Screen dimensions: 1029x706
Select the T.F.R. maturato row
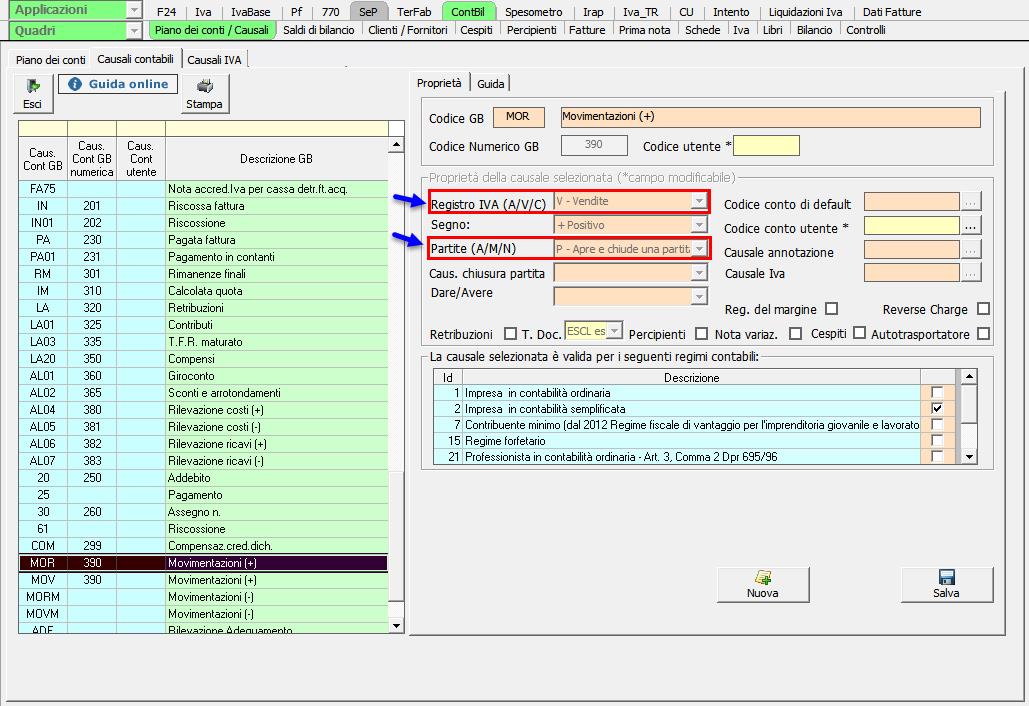(203, 342)
